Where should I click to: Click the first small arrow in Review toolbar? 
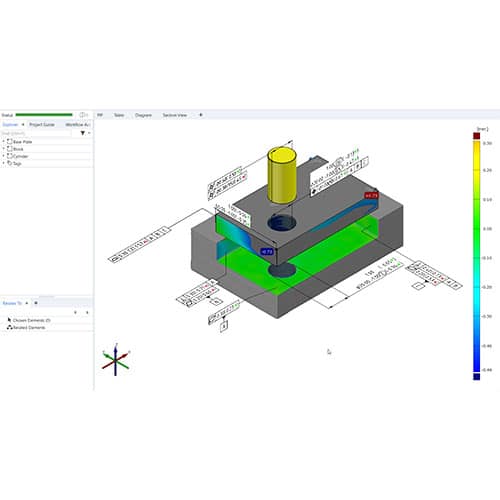coord(75,312)
